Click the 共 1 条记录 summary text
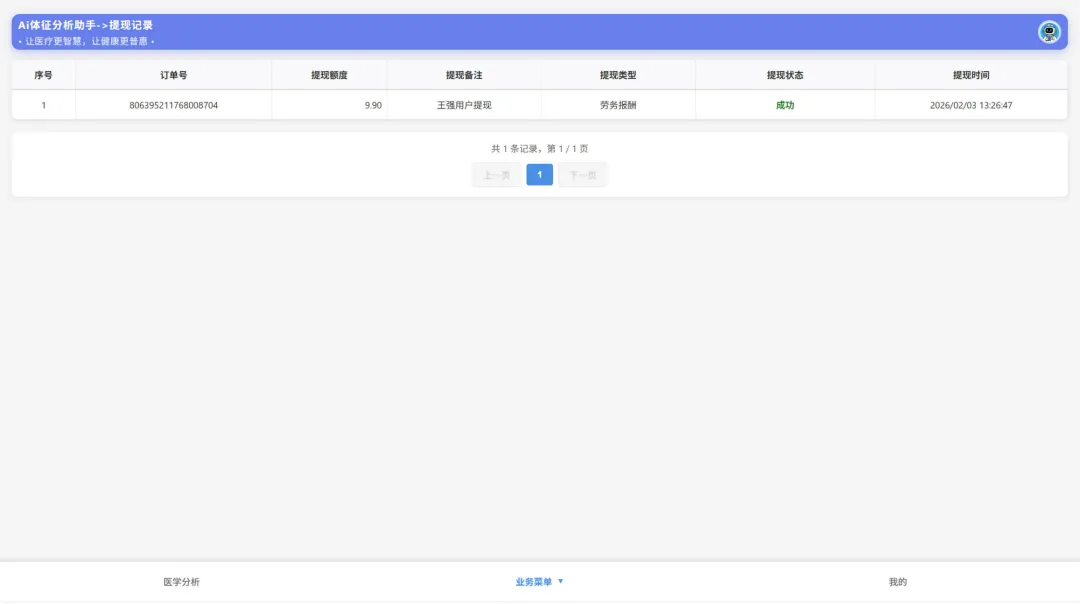The image size is (1080, 604). point(539,149)
